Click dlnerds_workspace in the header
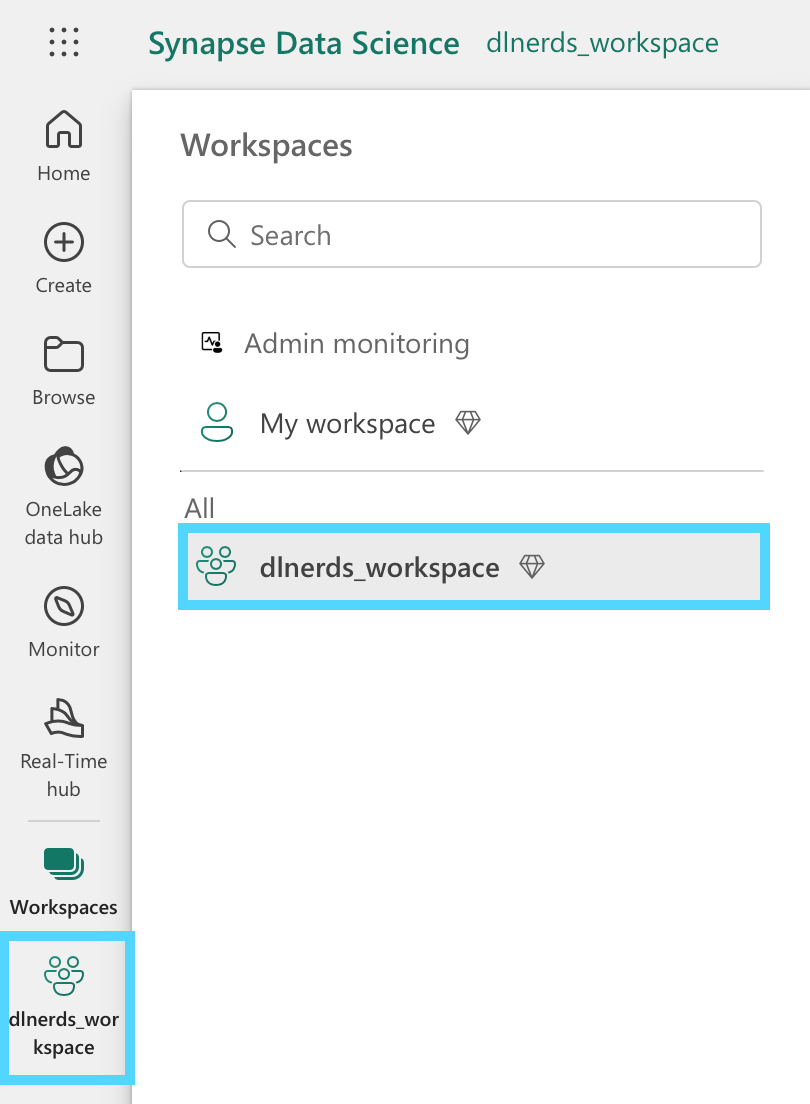 point(602,43)
